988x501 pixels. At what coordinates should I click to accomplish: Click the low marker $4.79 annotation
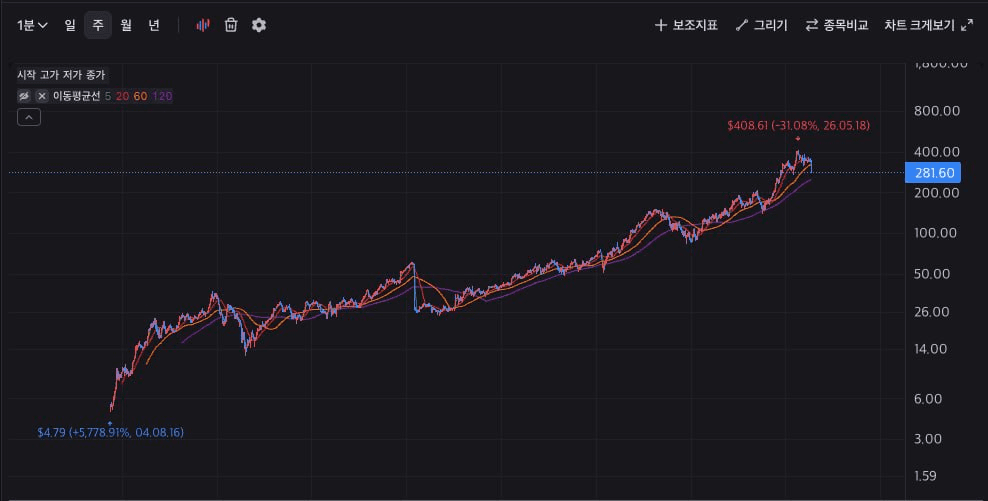coord(110,432)
